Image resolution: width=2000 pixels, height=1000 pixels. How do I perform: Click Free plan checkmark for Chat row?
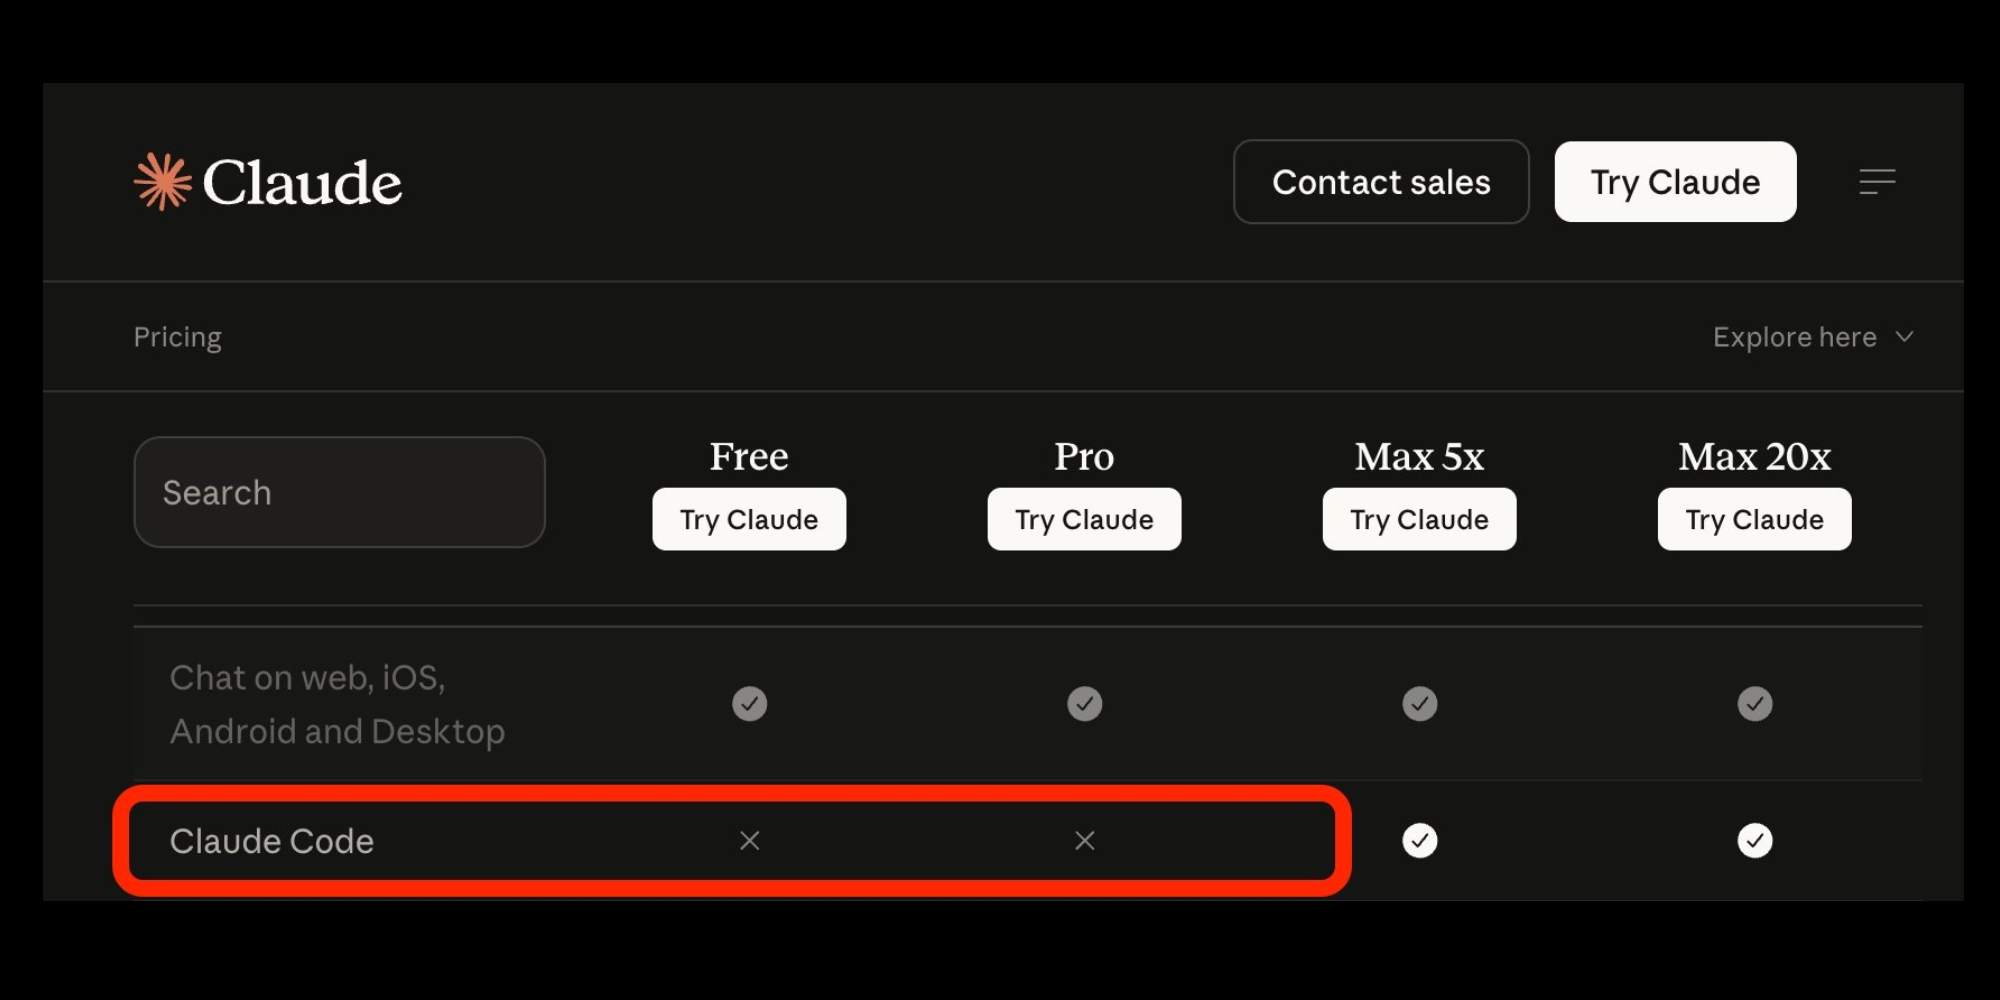tap(749, 704)
